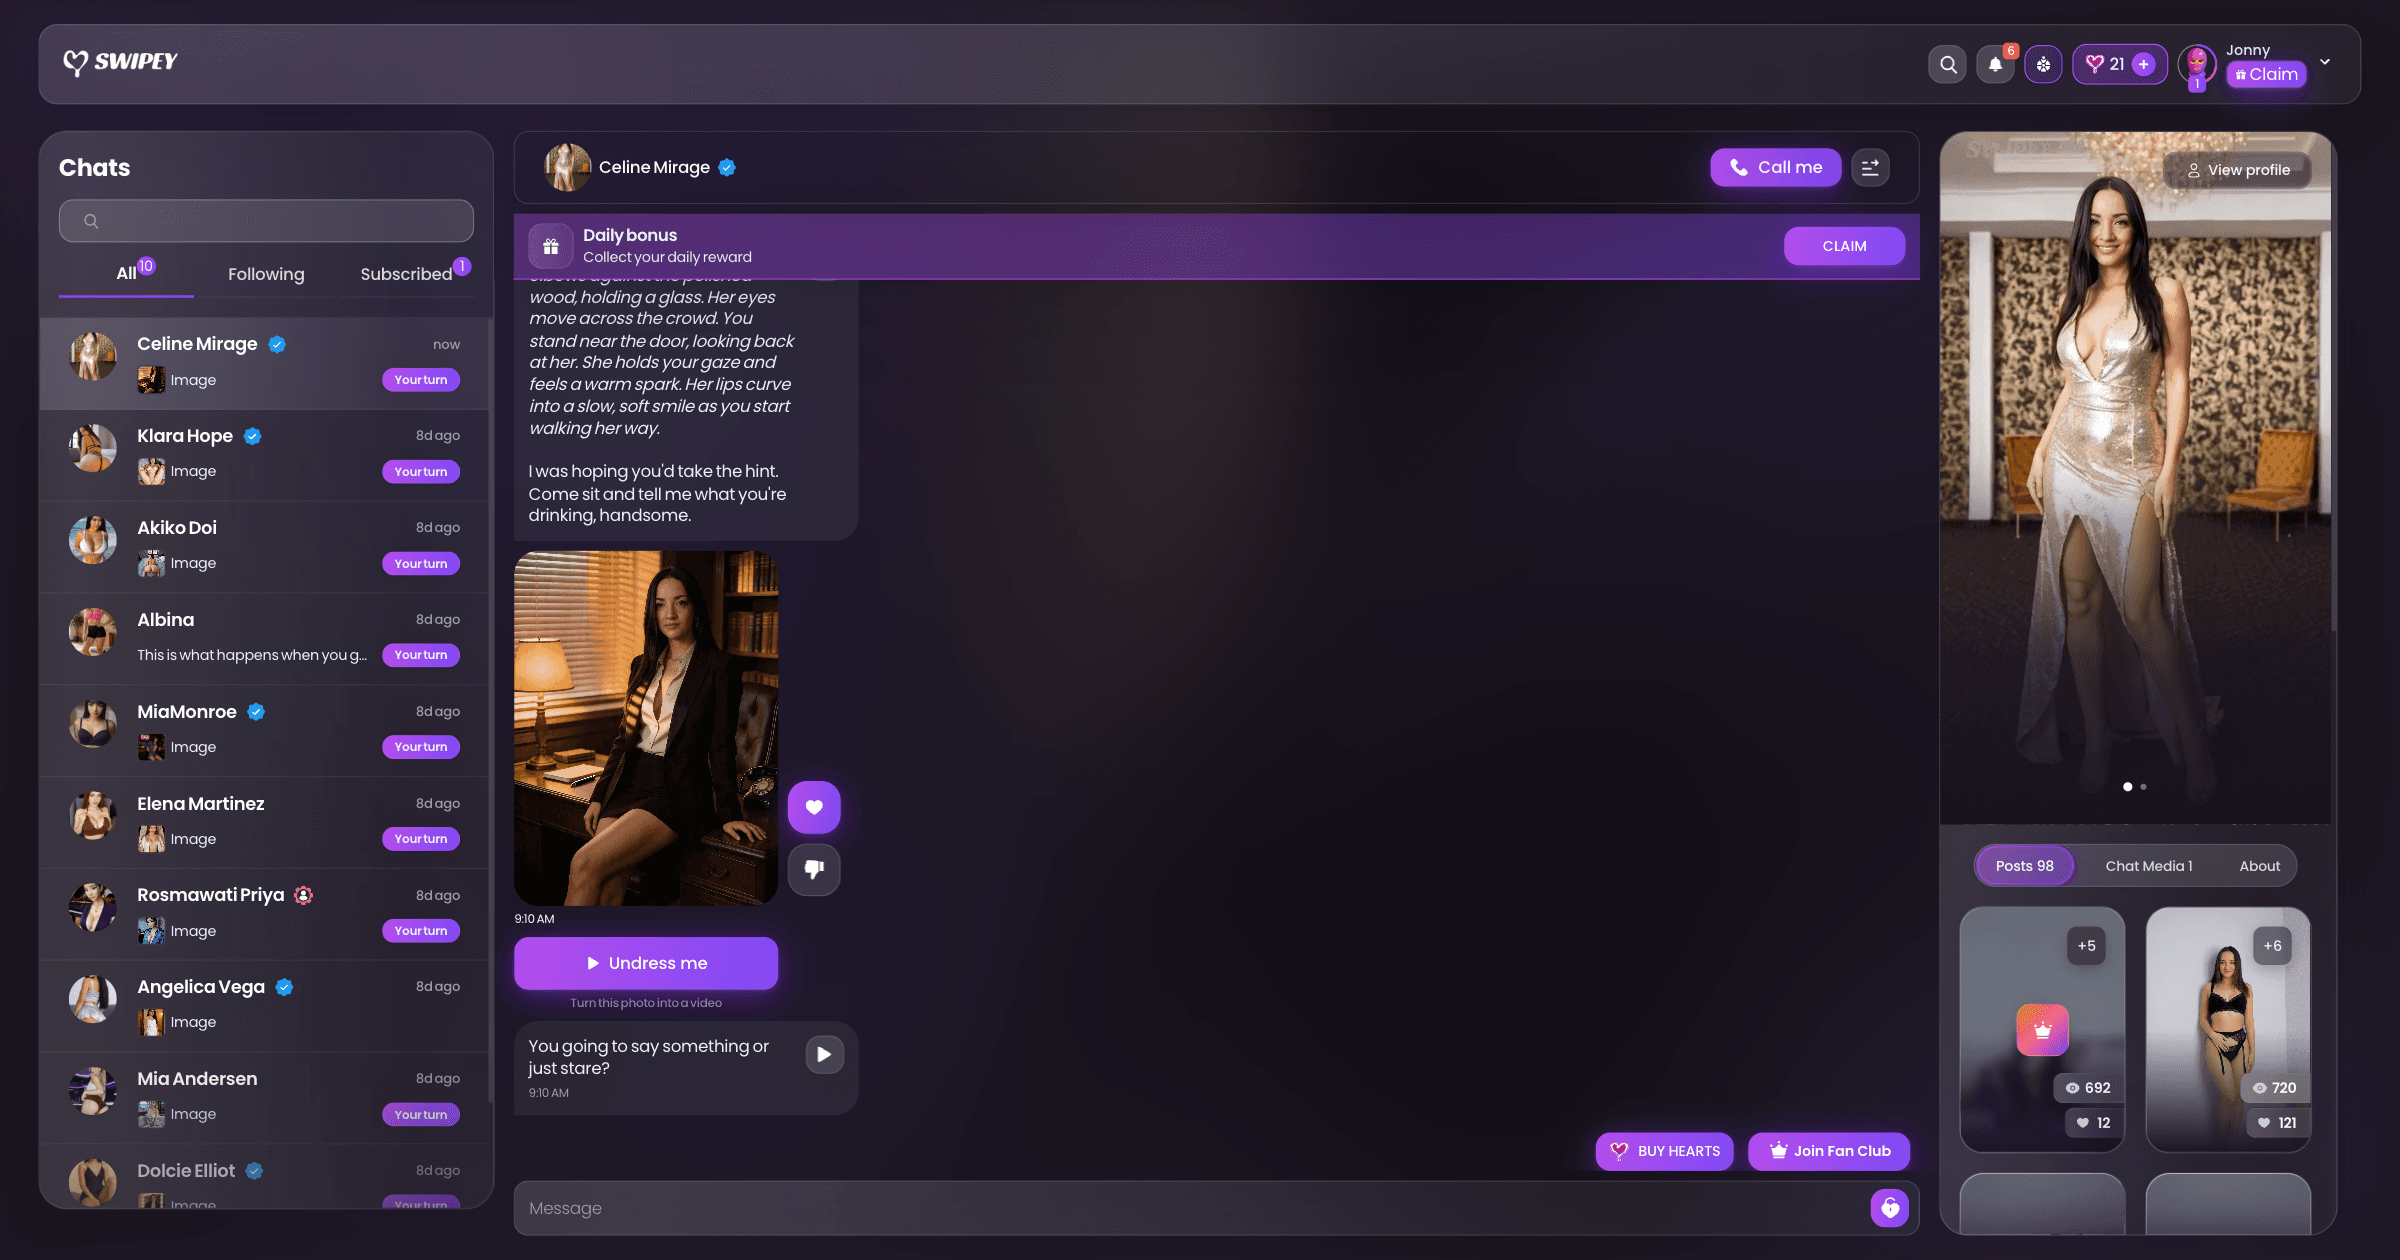
Task: Click the Undress me button
Action: (x=646, y=963)
